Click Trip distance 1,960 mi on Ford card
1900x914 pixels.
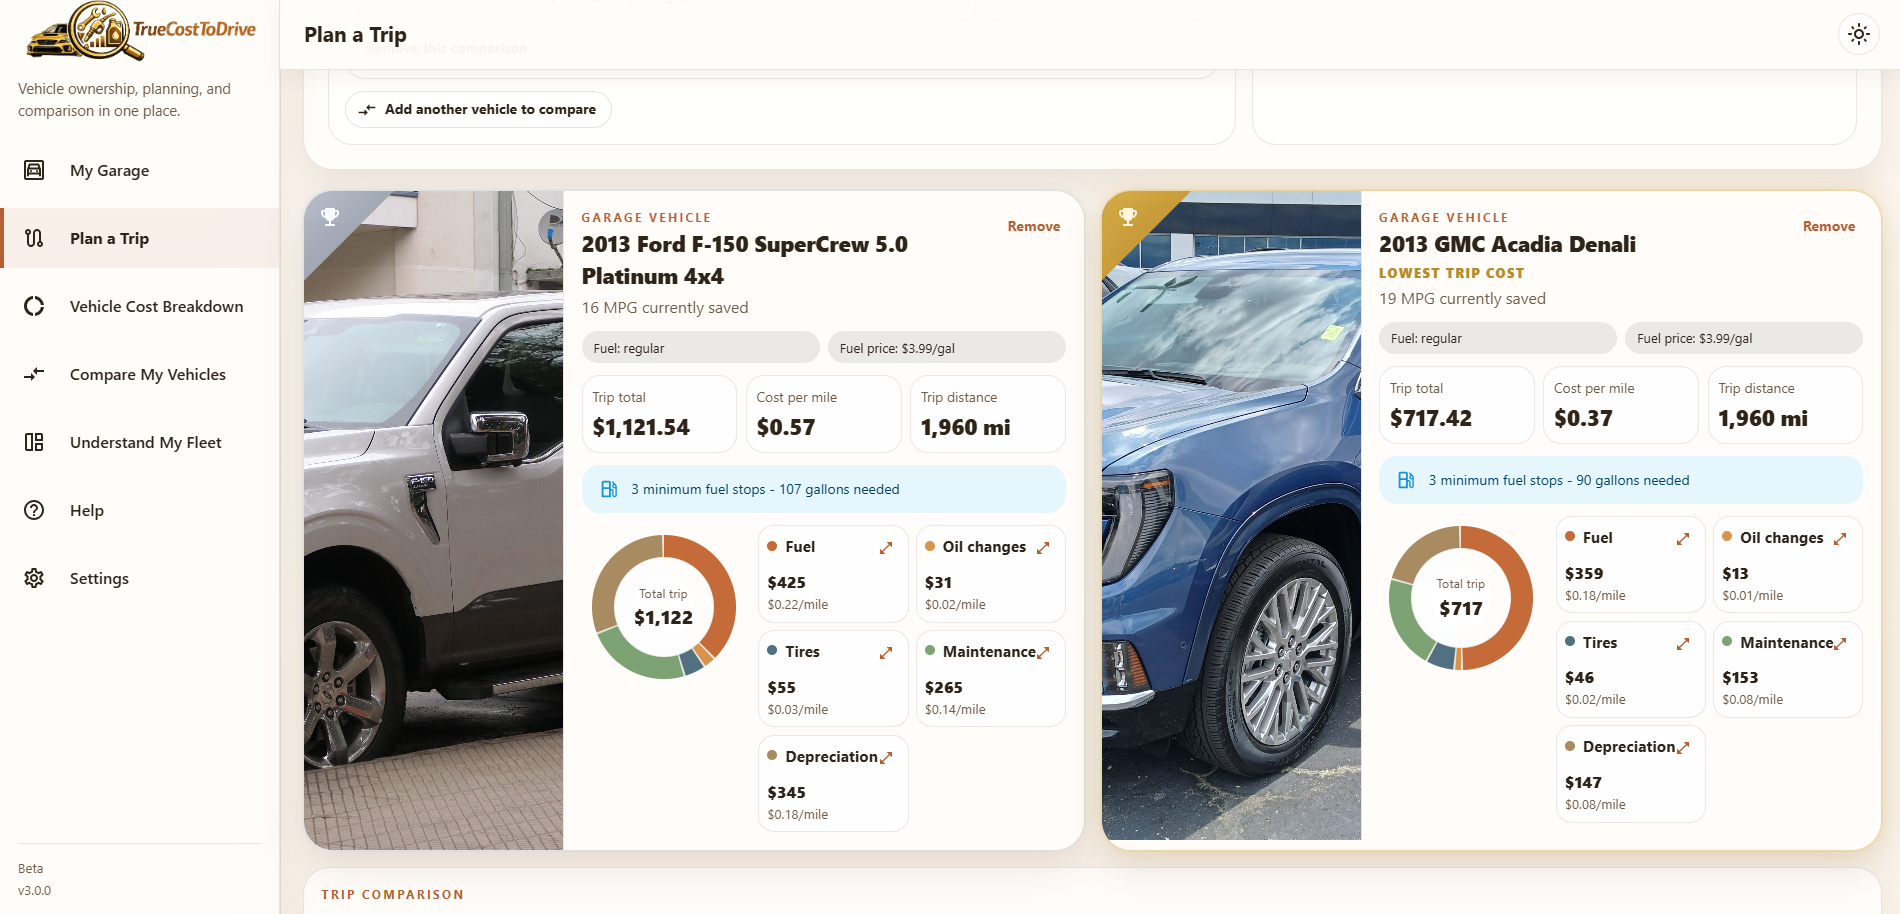(987, 414)
